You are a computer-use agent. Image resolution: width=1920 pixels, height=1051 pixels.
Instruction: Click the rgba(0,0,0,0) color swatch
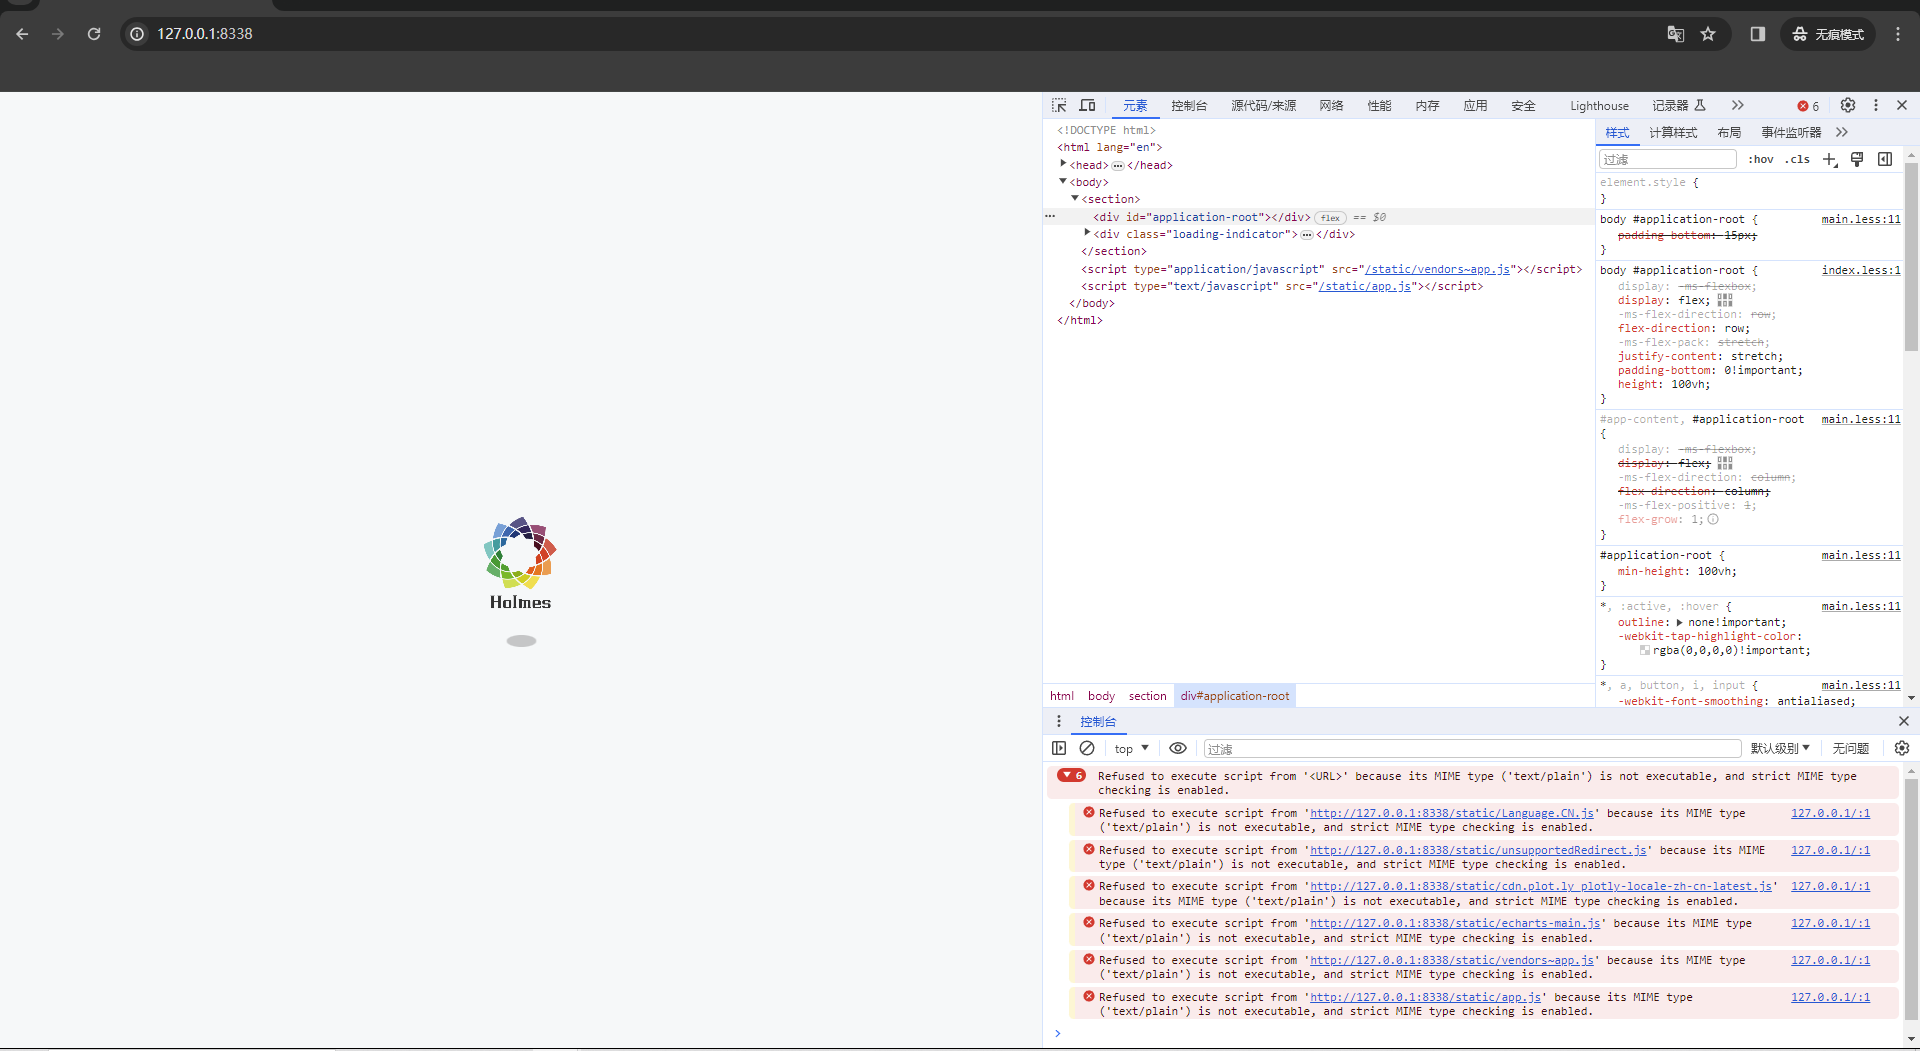tap(1645, 650)
